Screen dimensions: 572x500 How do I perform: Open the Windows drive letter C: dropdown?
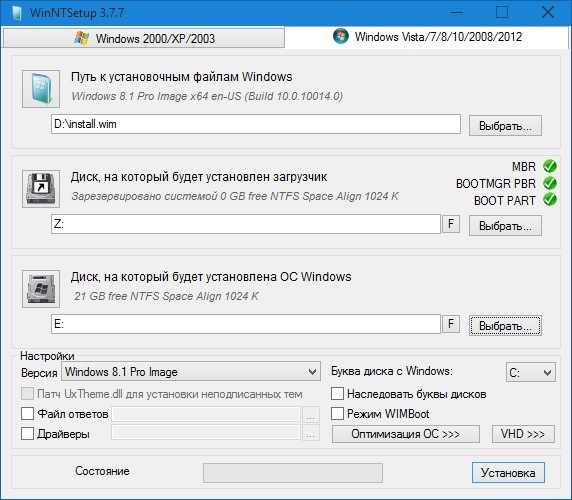pos(531,372)
